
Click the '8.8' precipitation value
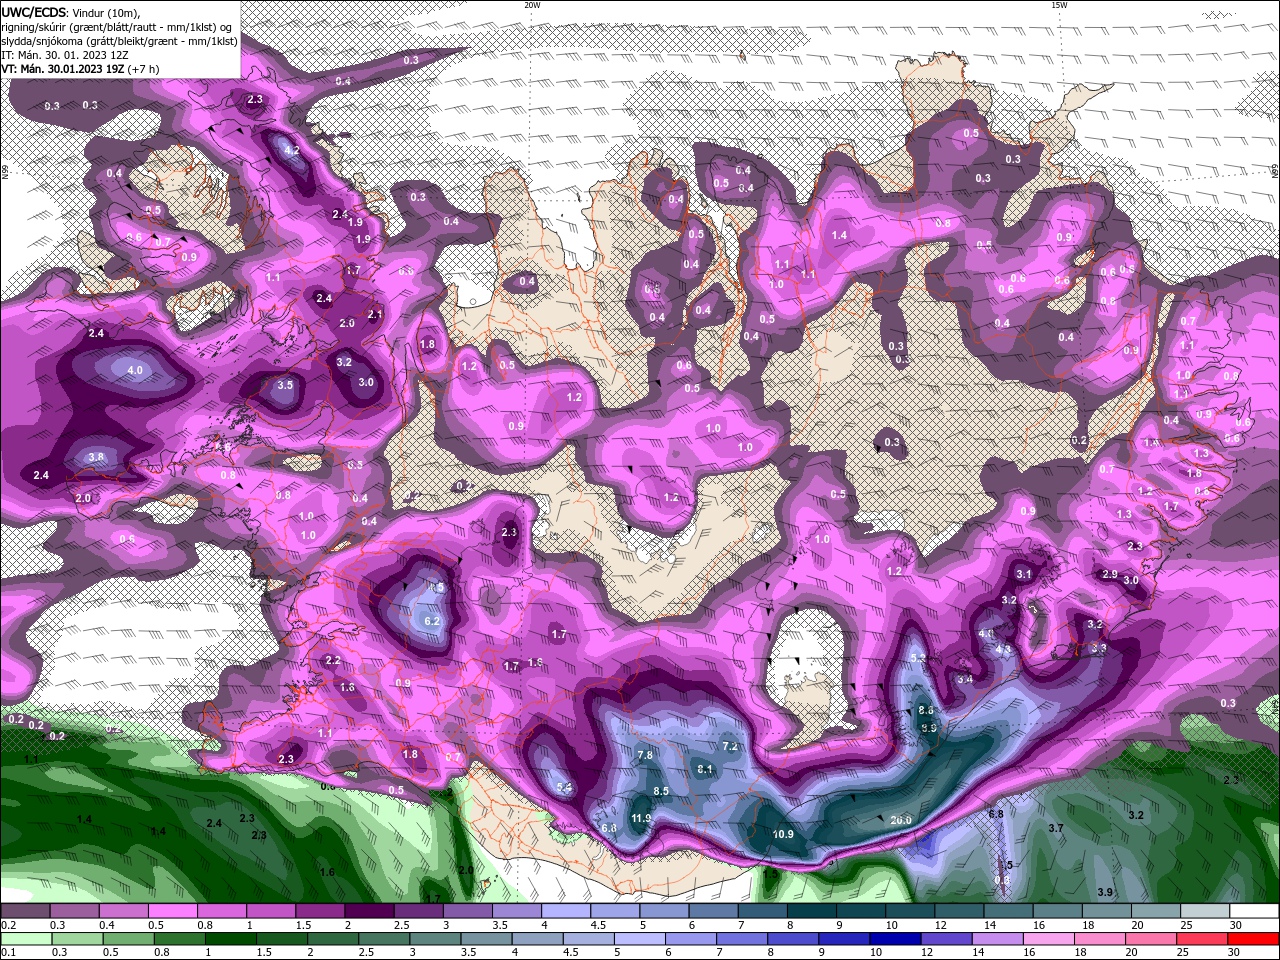926,710
